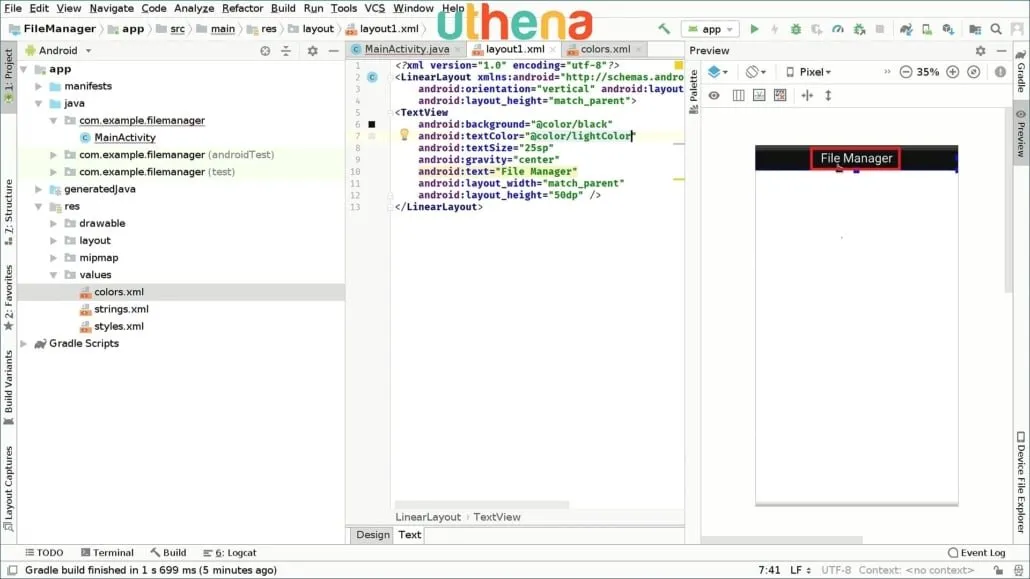1030x579 pixels.
Task: Toggle the Palette side tab
Action: [x=694, y=92]
